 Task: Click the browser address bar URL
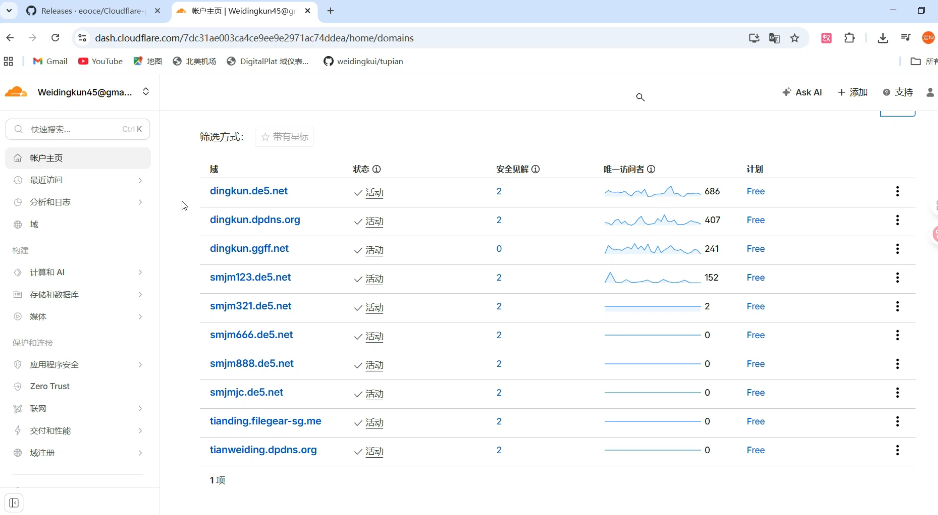click(254, 38)
